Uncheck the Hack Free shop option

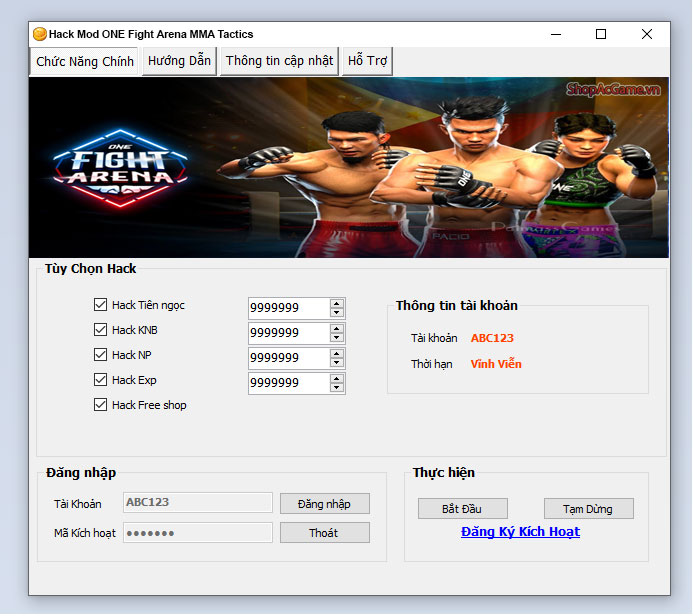pos(100,405)
